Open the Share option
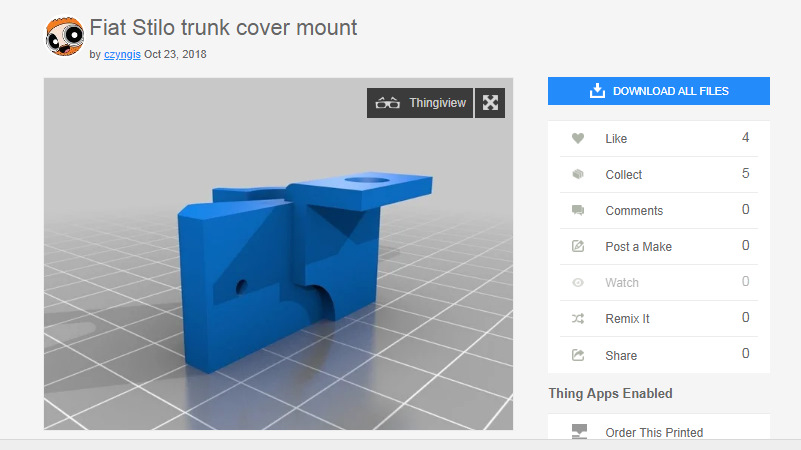 [x=659, y=355]
